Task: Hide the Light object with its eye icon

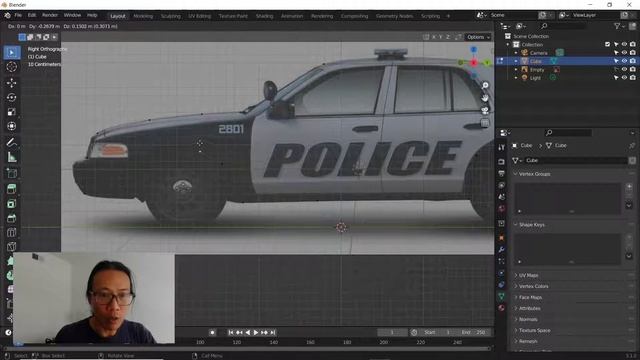Action: point(624,78)
